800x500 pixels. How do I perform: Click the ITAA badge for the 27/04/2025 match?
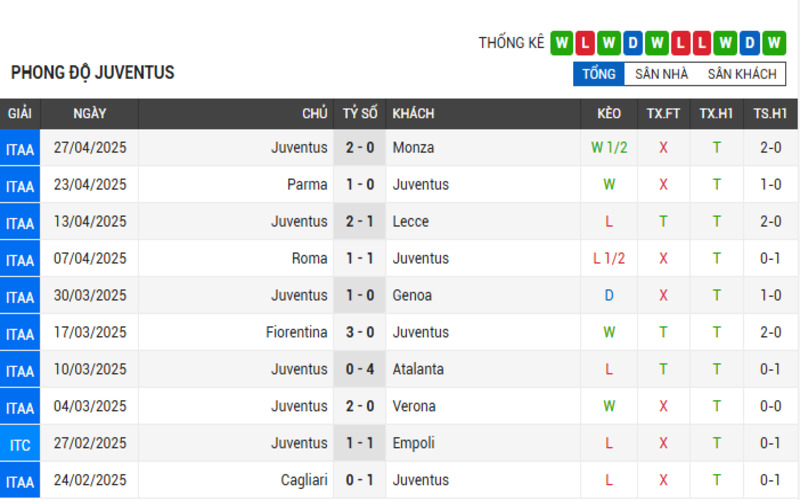tap(20, 148)
